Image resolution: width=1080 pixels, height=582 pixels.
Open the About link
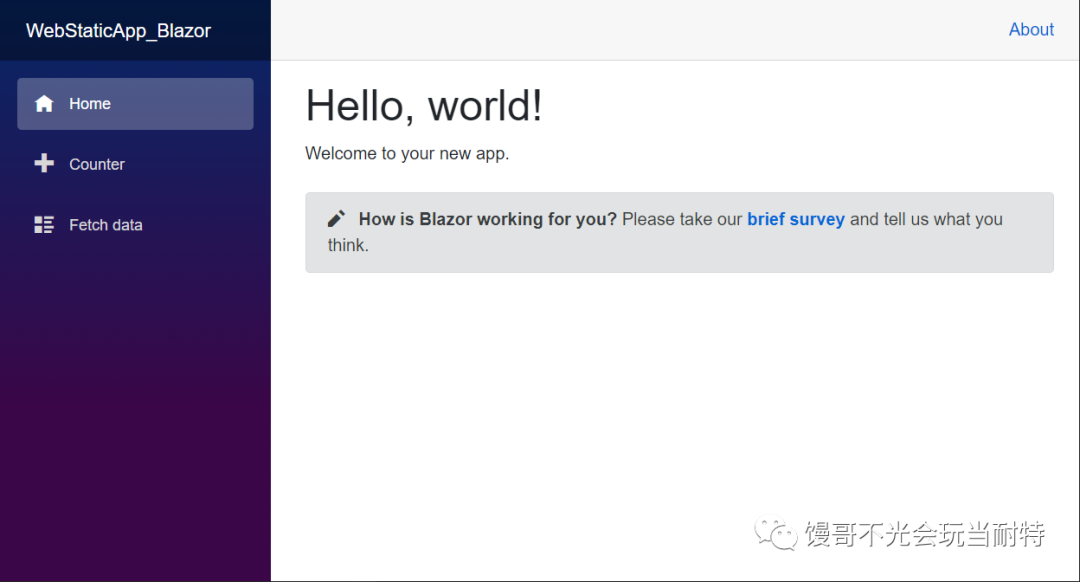1031,30
